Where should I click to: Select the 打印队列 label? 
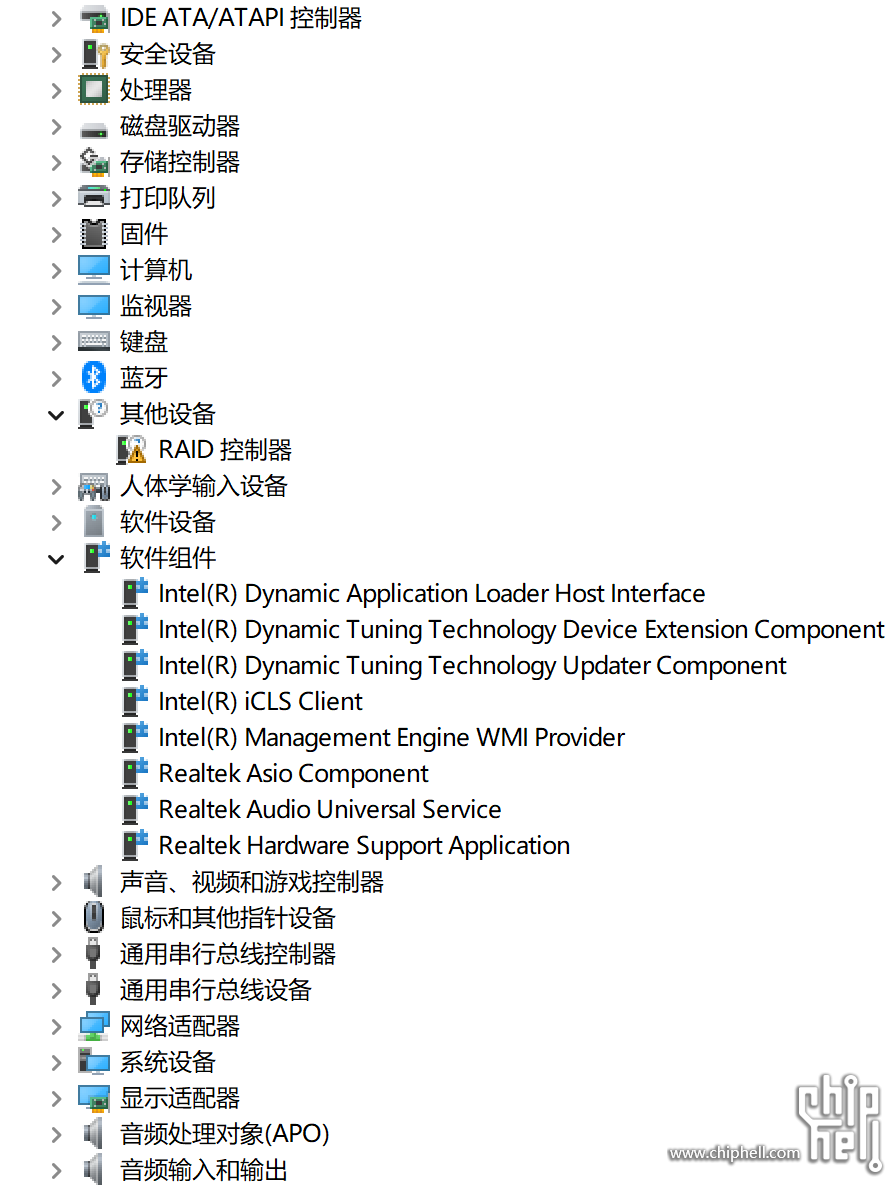167,198
